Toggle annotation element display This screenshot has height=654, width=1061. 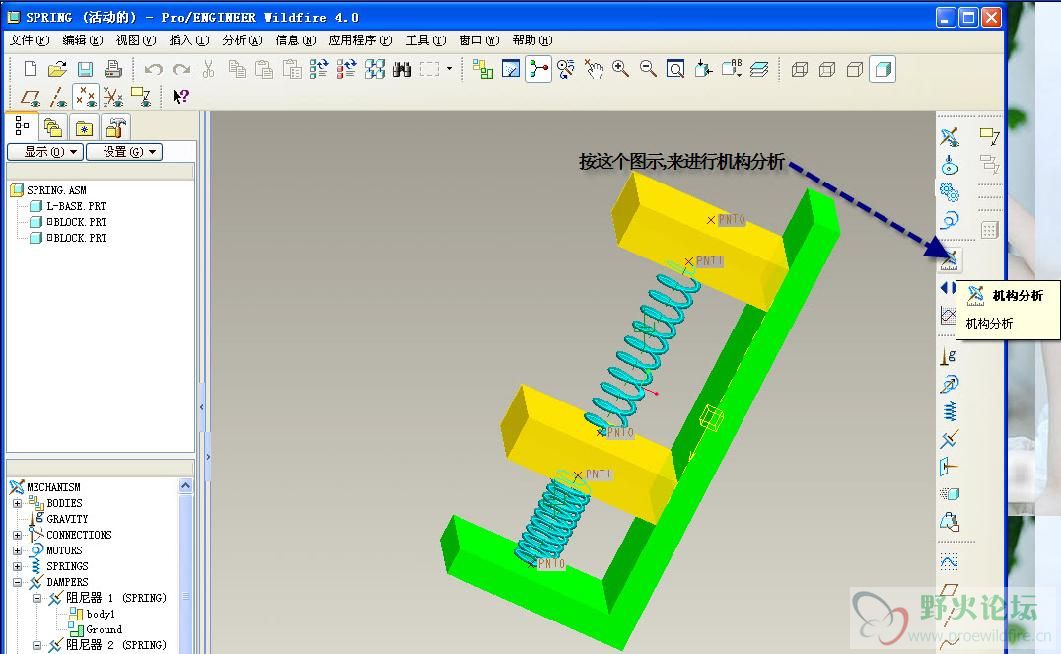pyautogui.click(x=141, y=97)
